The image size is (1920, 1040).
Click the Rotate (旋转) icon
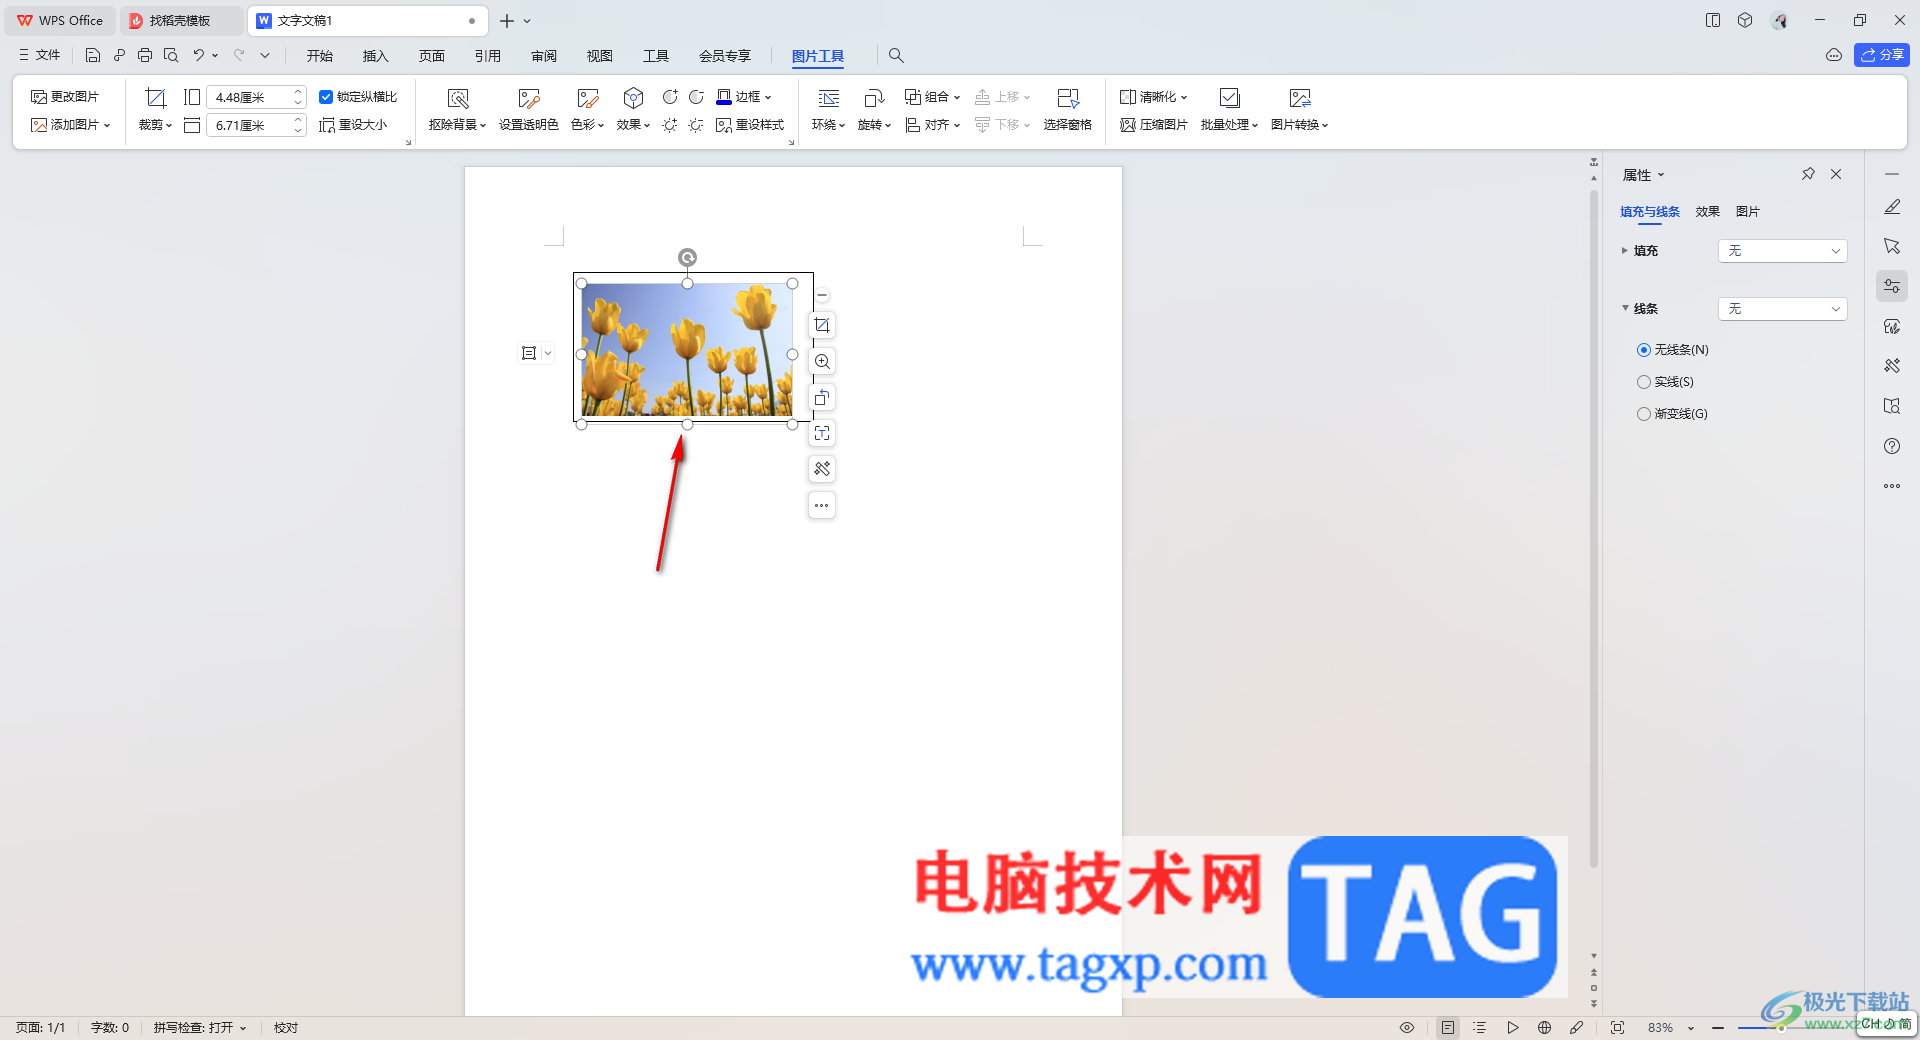[874, 98]
